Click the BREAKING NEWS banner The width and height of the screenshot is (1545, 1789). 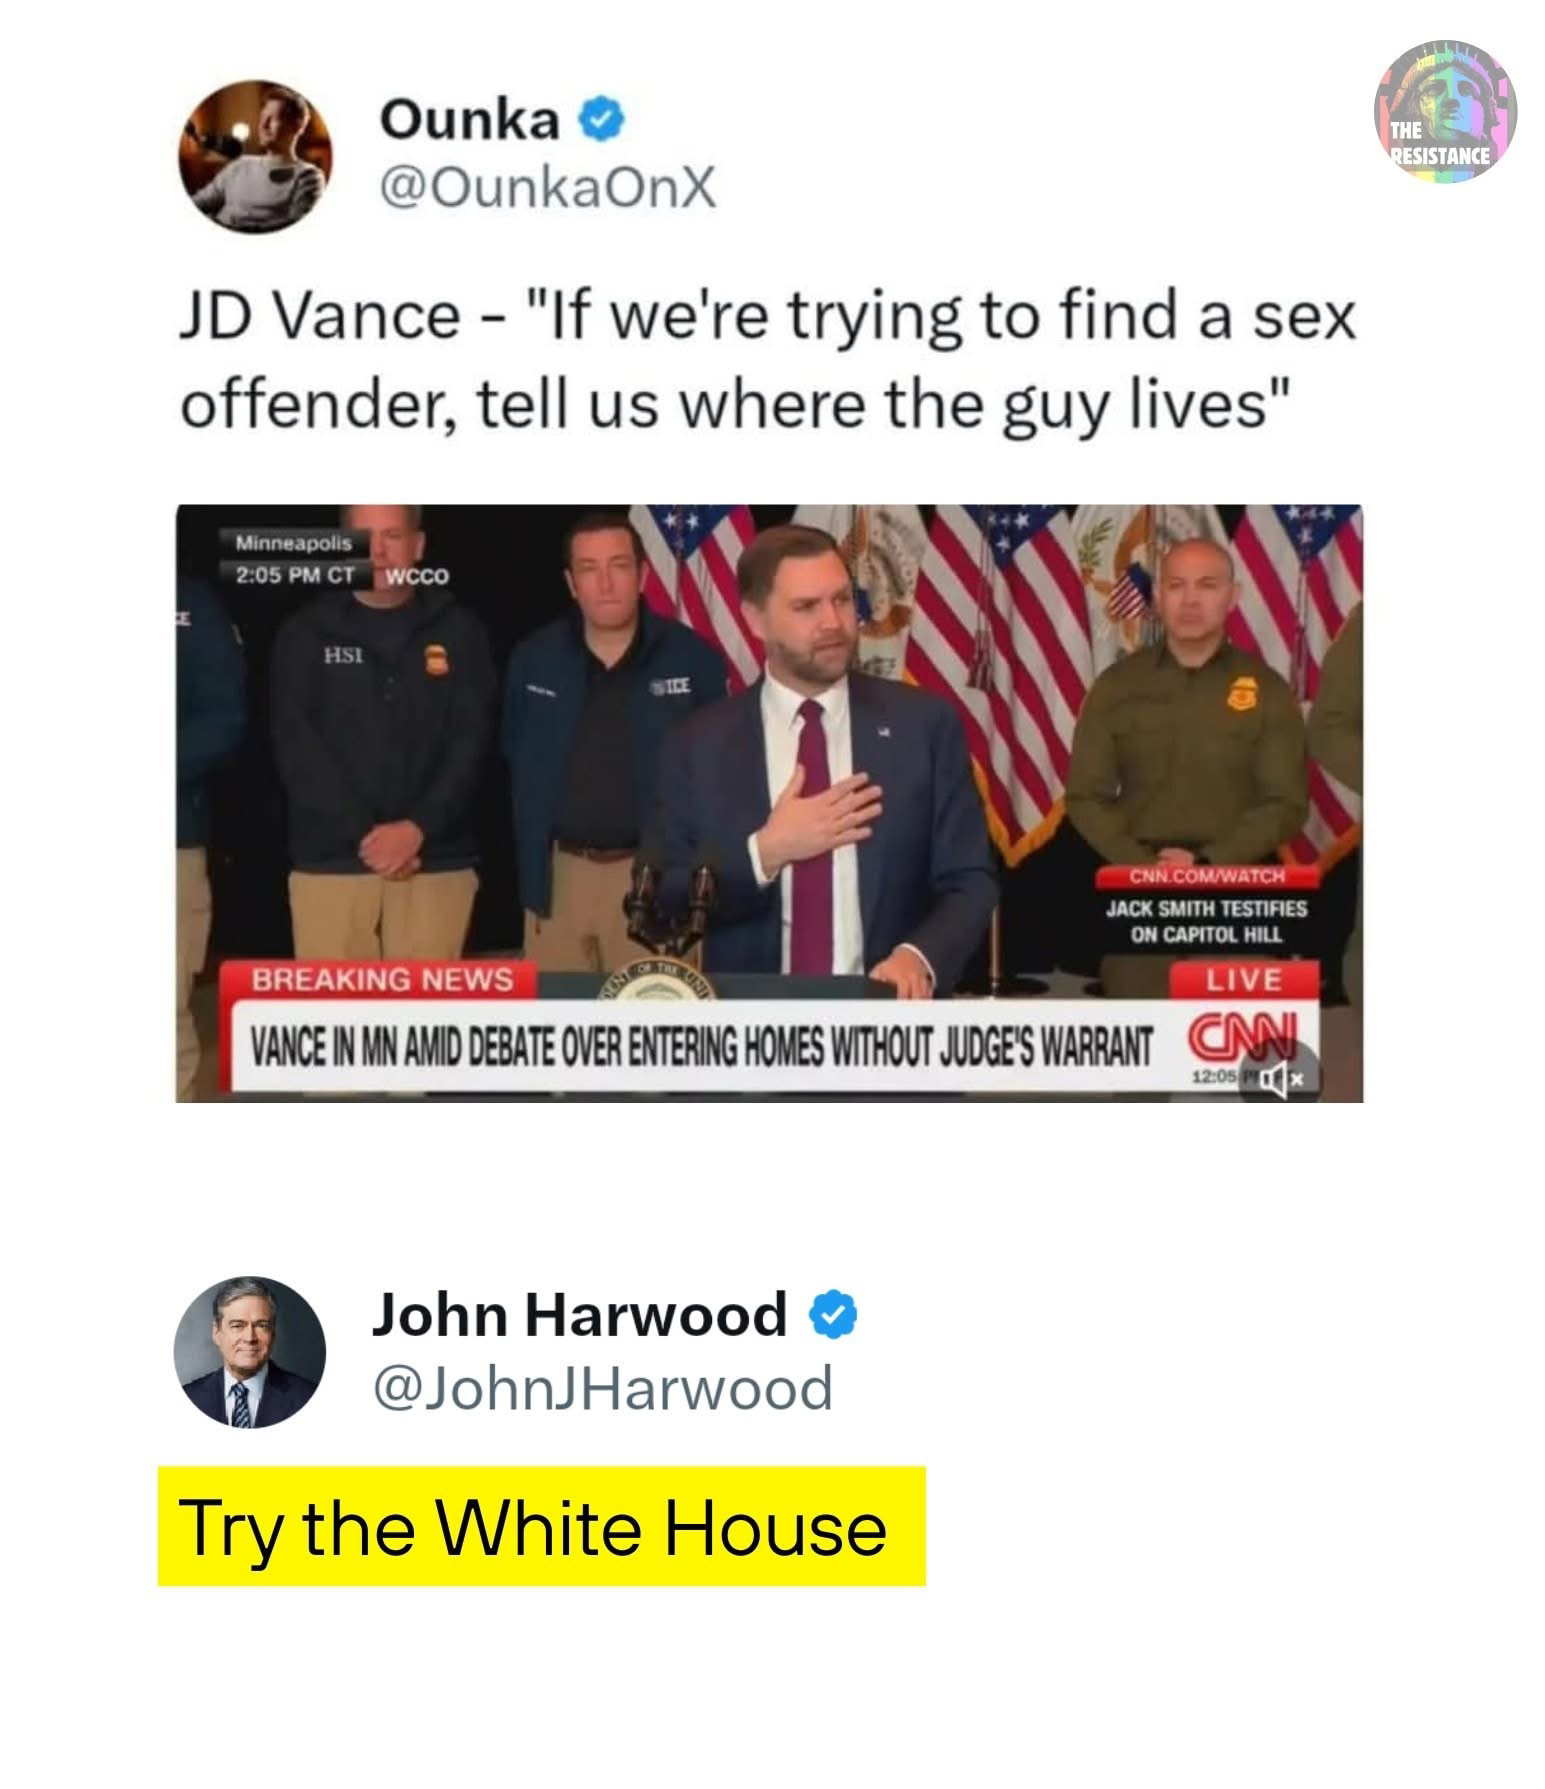tap(381, 979)
